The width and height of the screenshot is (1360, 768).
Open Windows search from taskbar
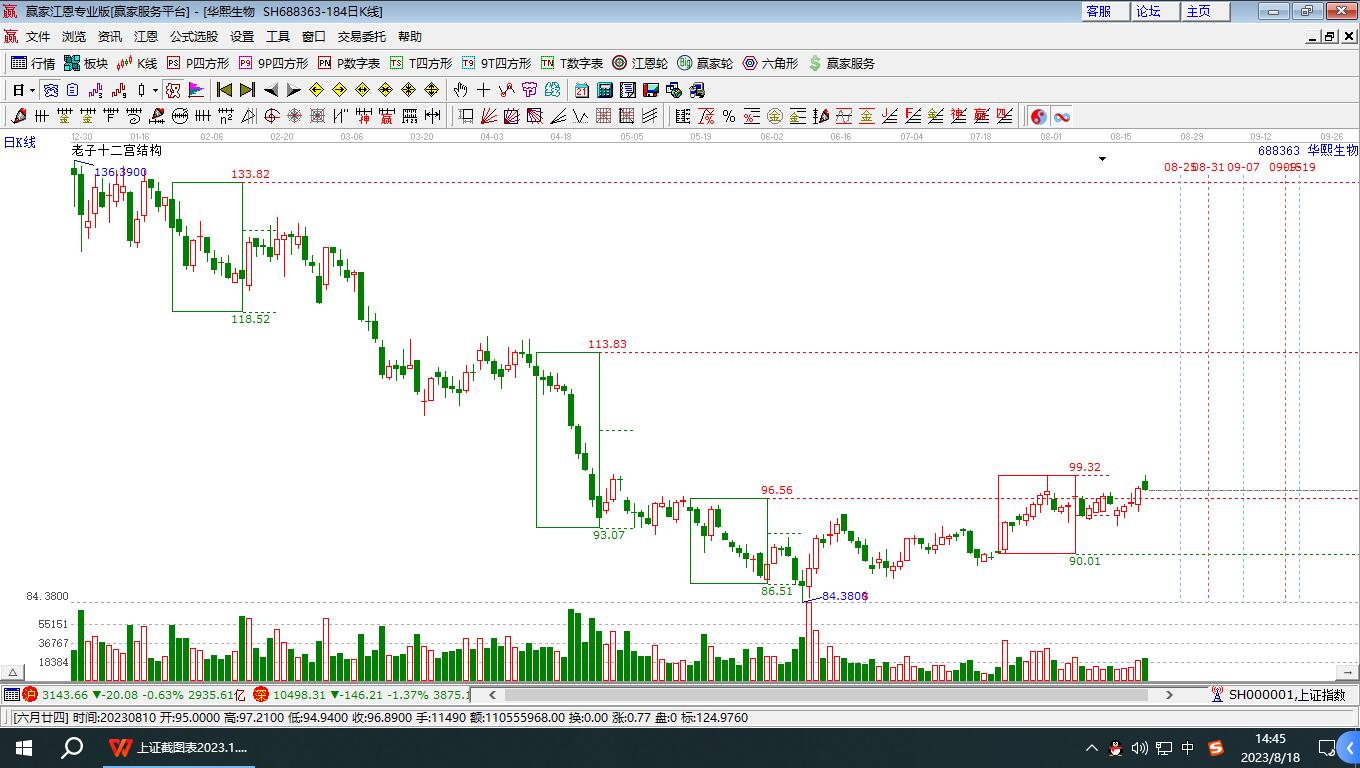[x=72, y=747]
